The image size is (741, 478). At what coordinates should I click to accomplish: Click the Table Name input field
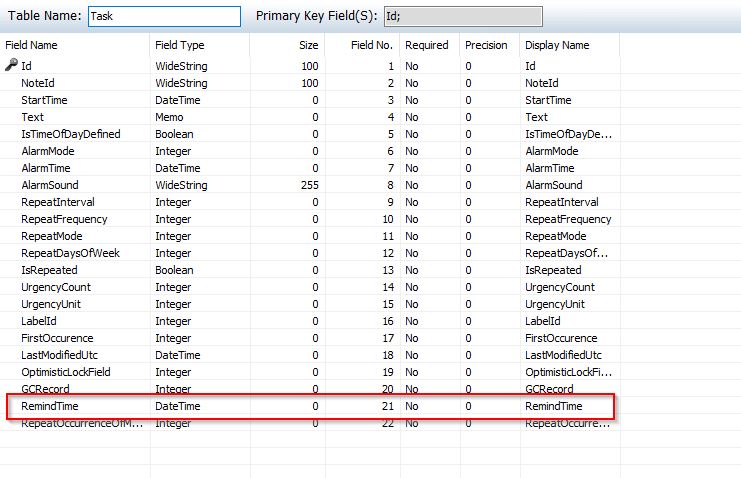point(164,16)
